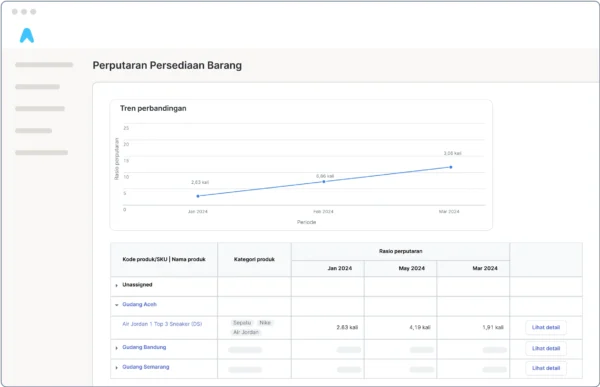This screenshot has height=387, width=600.
Task: Click the Tren perbandingan chart title
Action: [x=153, y=108]
